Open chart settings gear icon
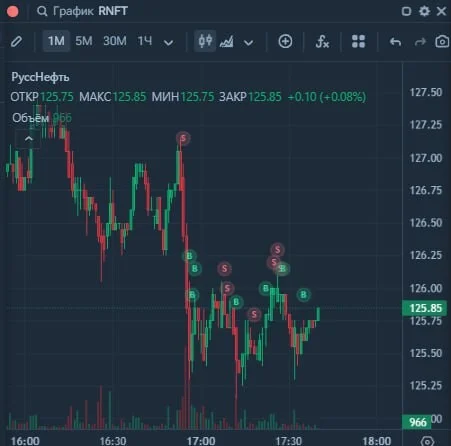This screenshot has height=446, width=451. (424, 11)
